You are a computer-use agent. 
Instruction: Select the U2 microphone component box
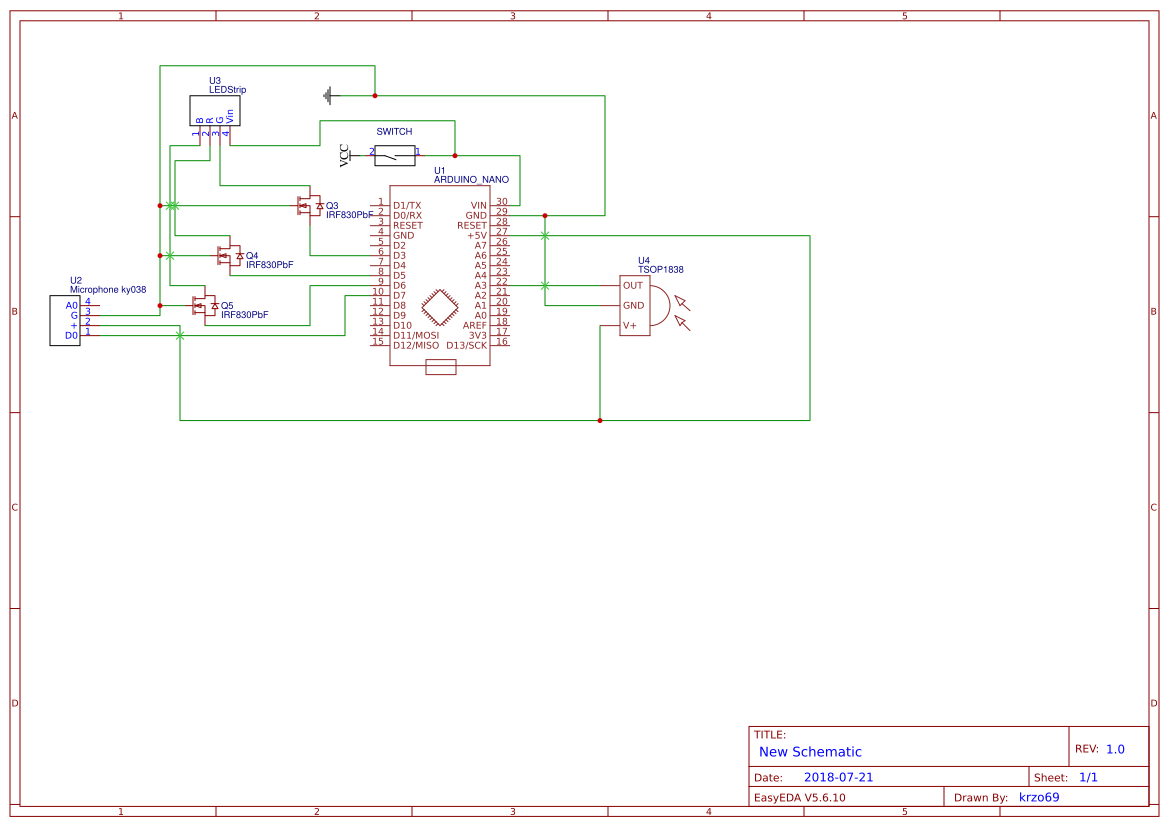click(65, 321)
